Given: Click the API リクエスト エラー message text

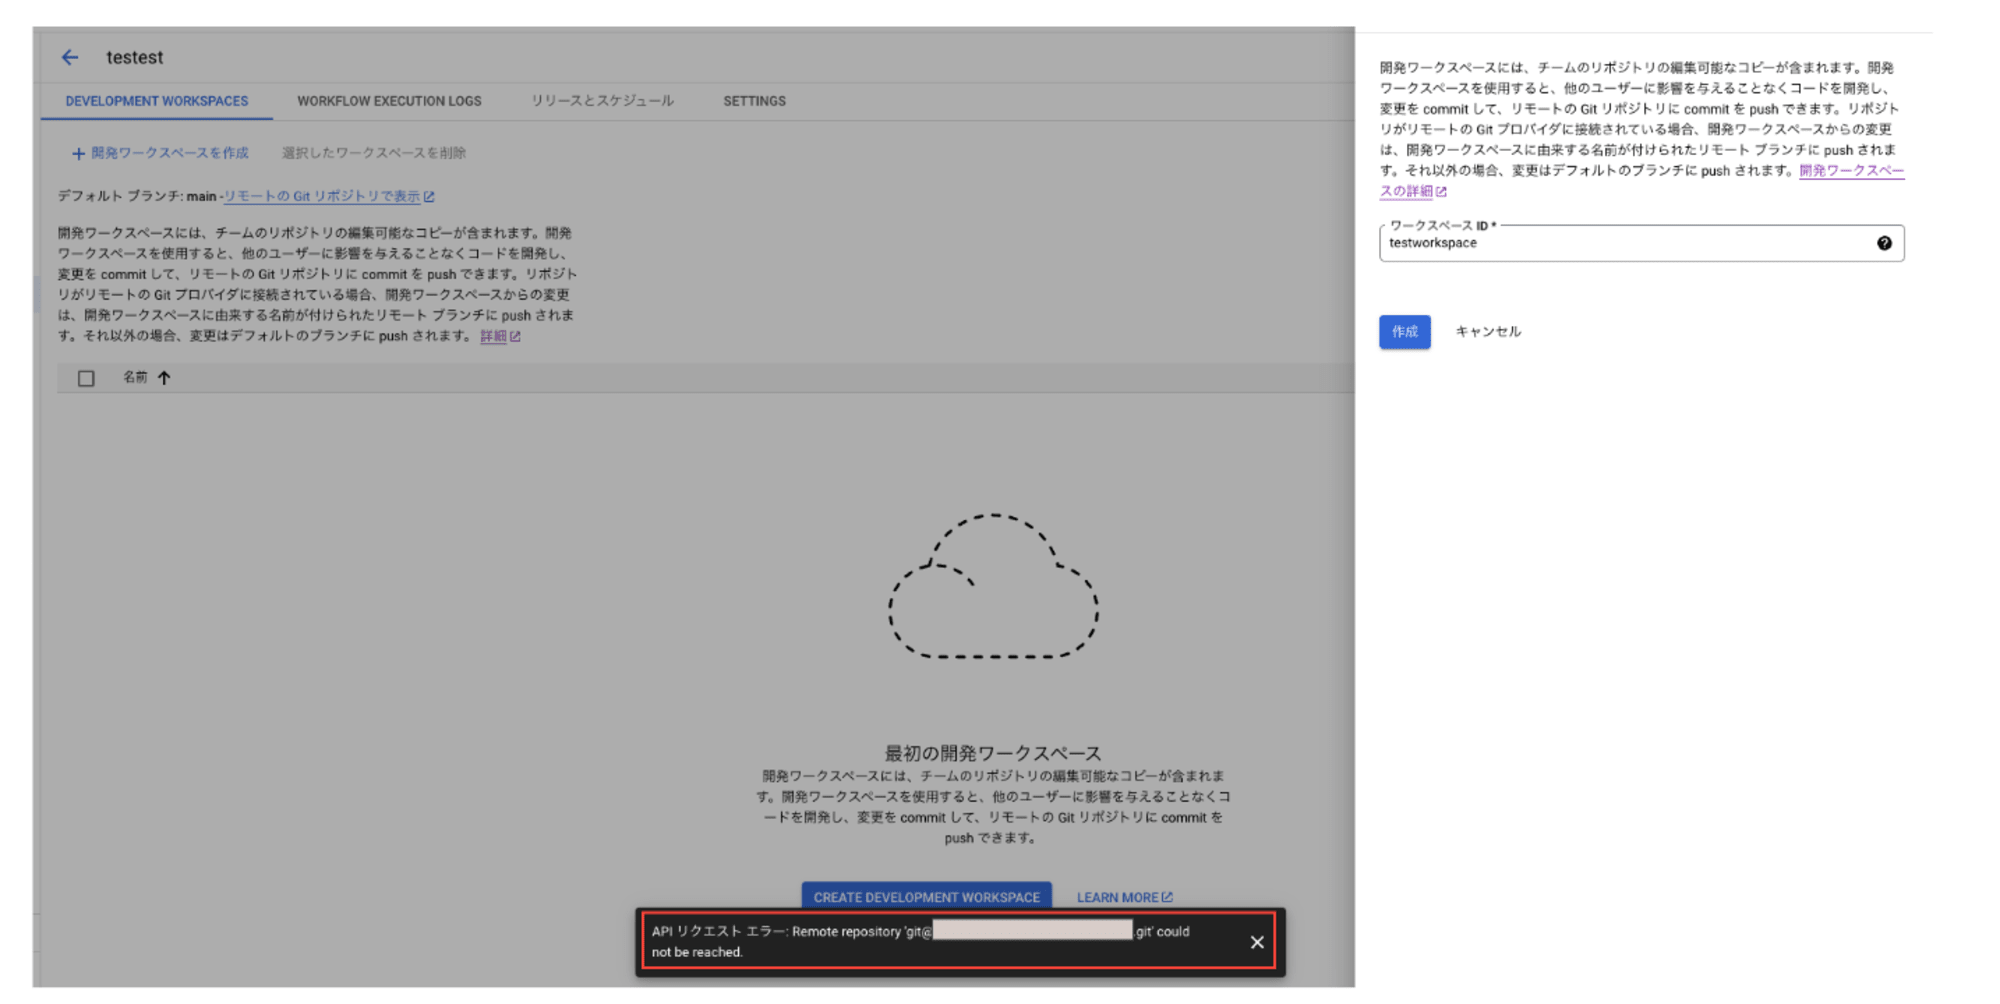Looking at the screenshot, I should pos(920,941).
